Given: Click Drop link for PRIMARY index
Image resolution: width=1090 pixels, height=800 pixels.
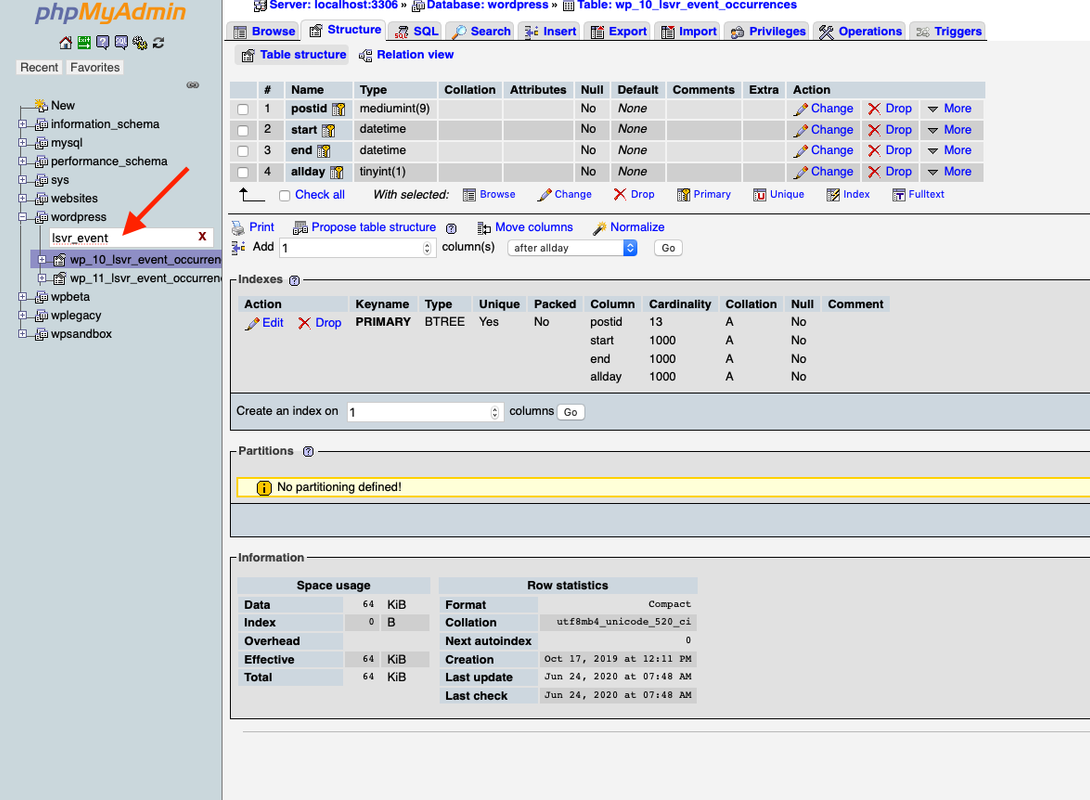Looking at the screenshot, I should (320, 323).
